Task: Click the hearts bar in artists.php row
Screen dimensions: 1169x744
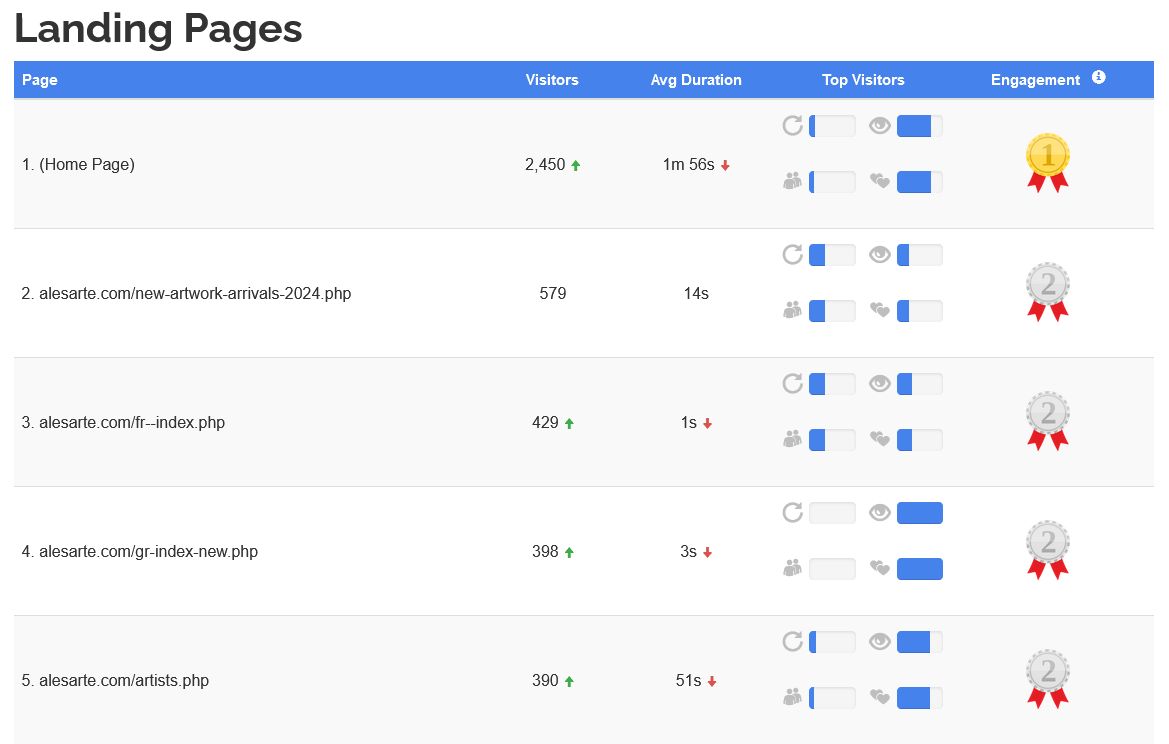Action: click(920, 698)
